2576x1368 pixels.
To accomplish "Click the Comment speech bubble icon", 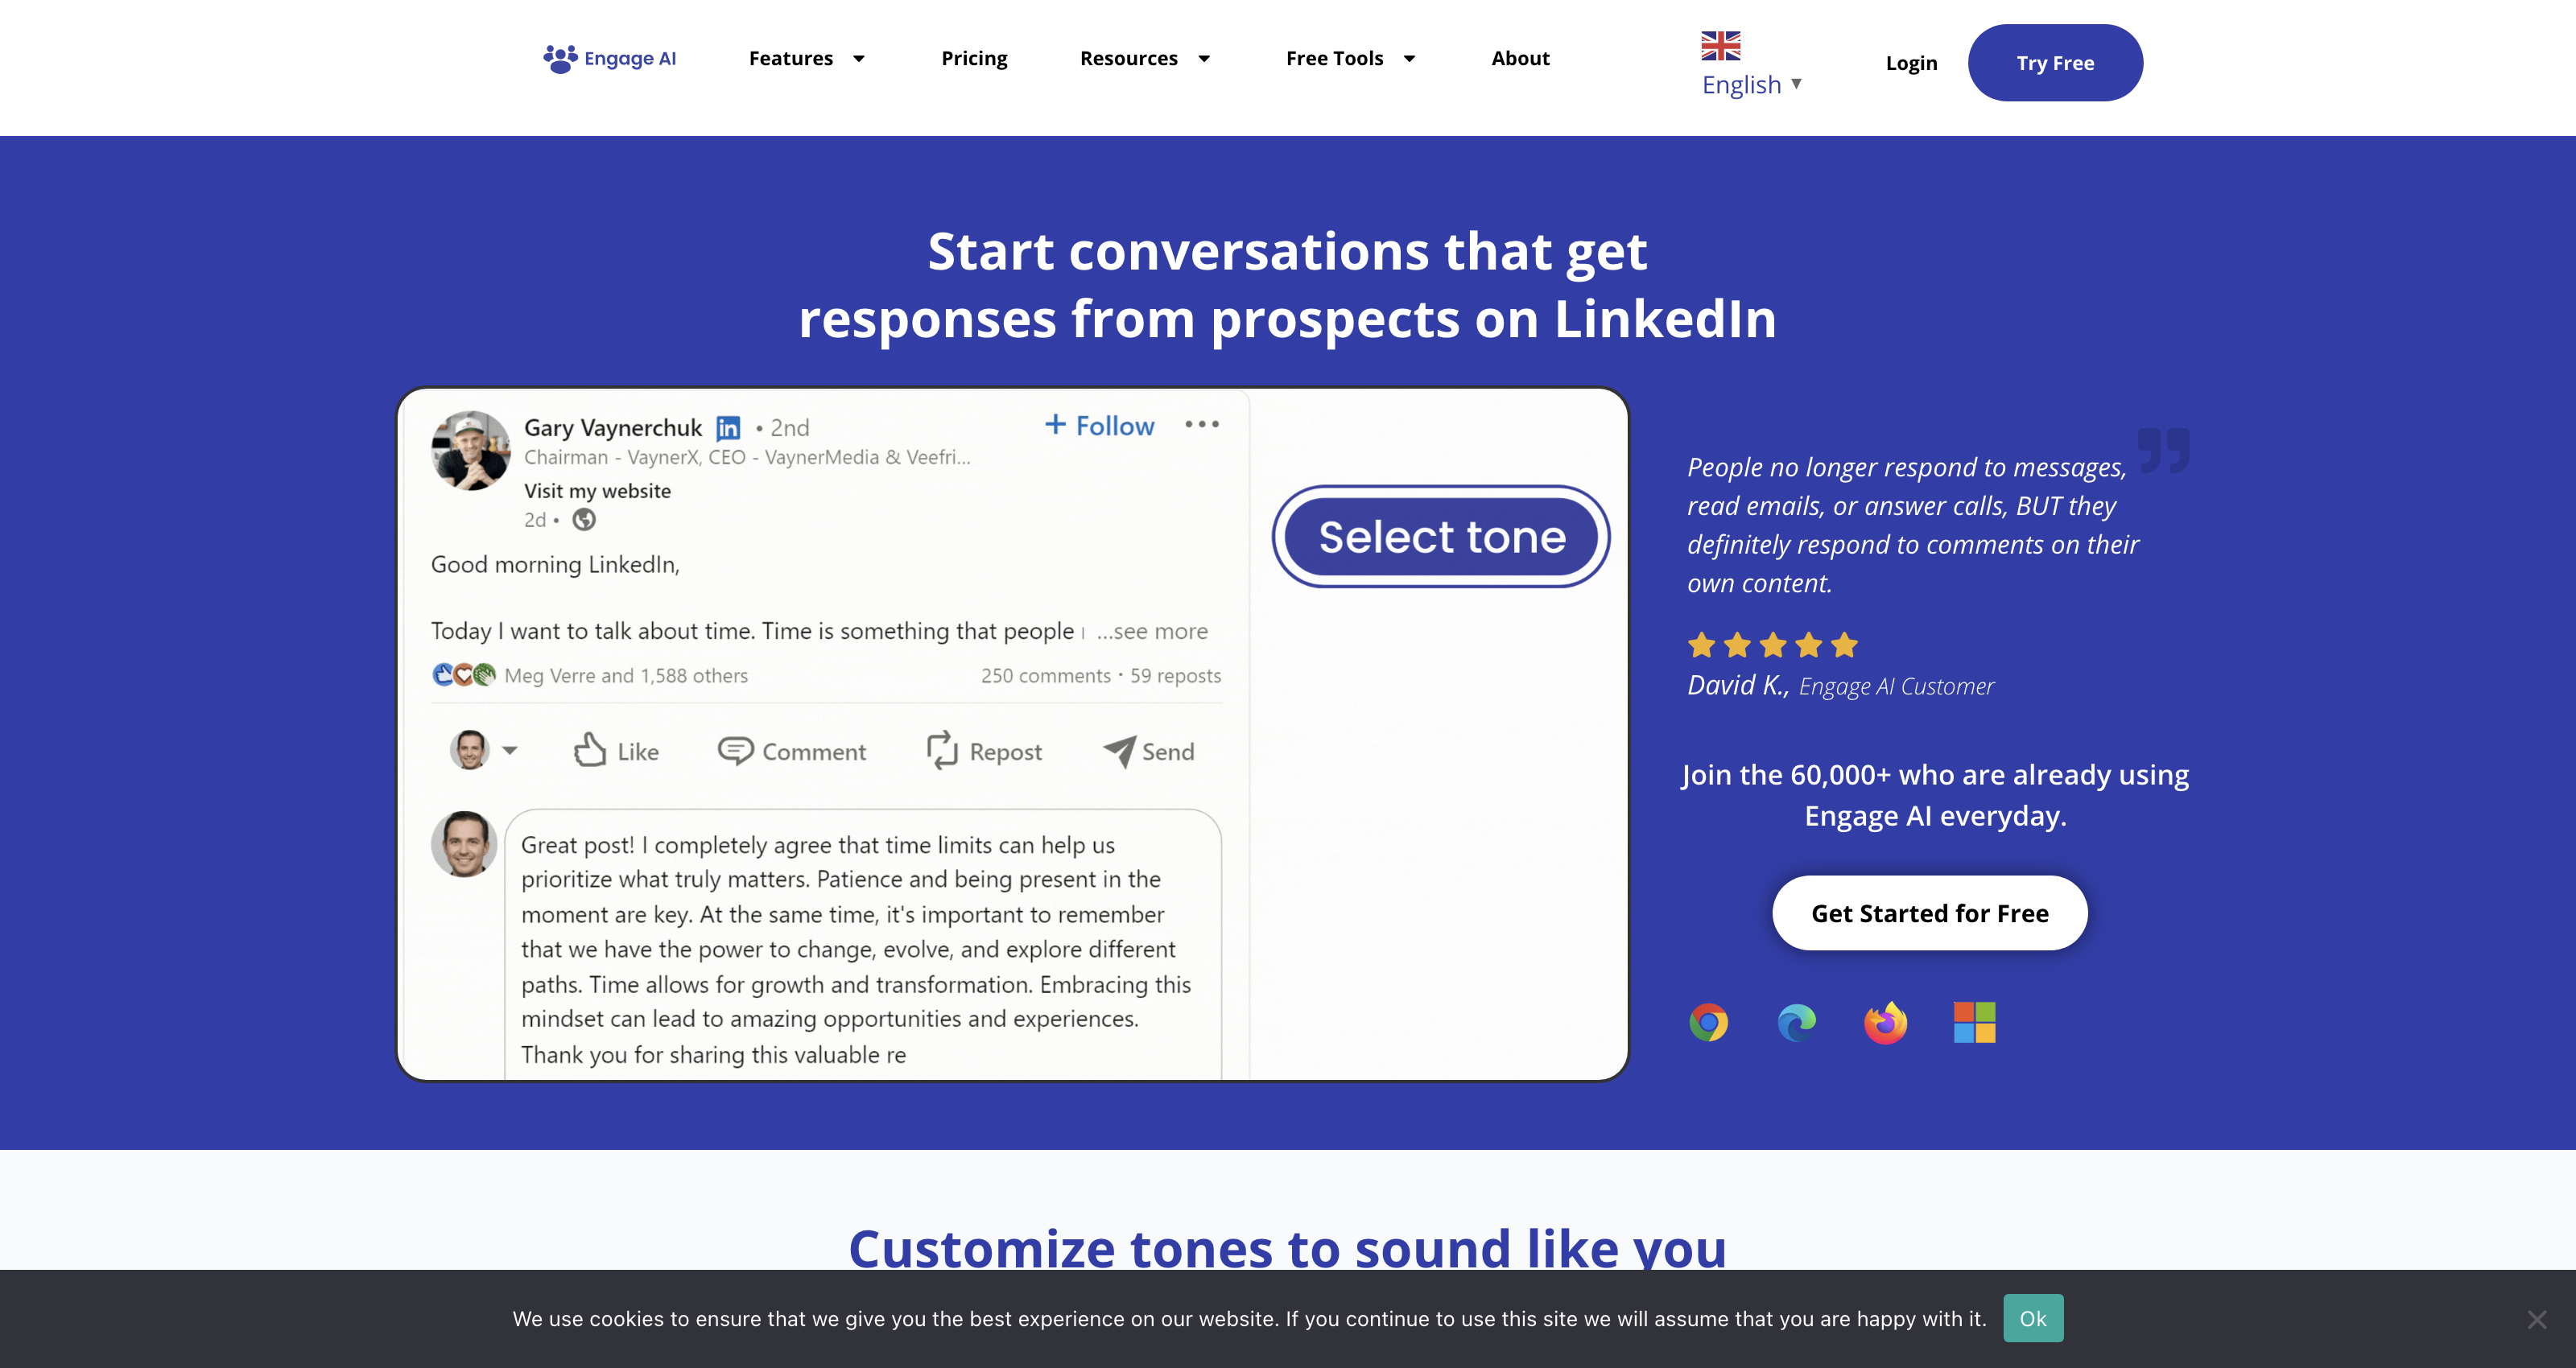I will [735, 750].
